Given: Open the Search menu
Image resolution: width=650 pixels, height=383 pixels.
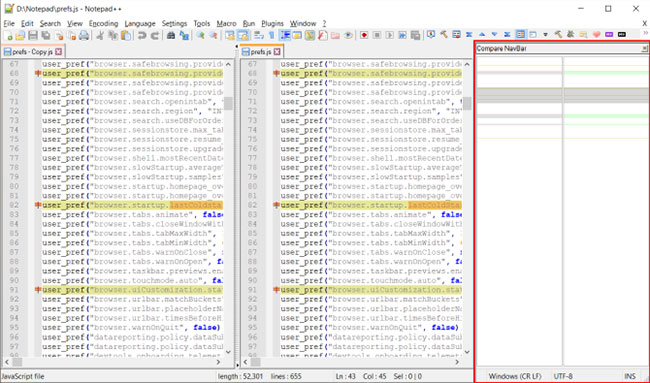Looking at the screenshot, I should tap(51, 24).
